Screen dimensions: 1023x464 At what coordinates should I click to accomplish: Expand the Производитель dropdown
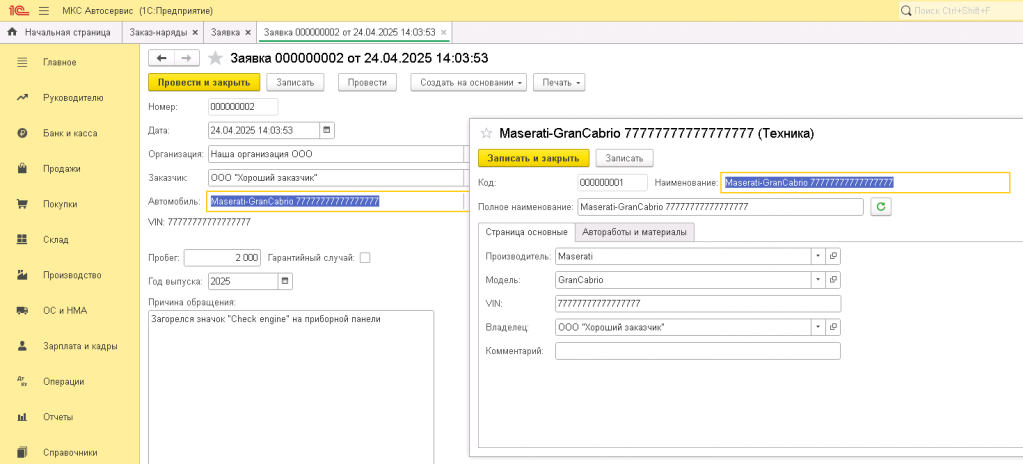818,256
